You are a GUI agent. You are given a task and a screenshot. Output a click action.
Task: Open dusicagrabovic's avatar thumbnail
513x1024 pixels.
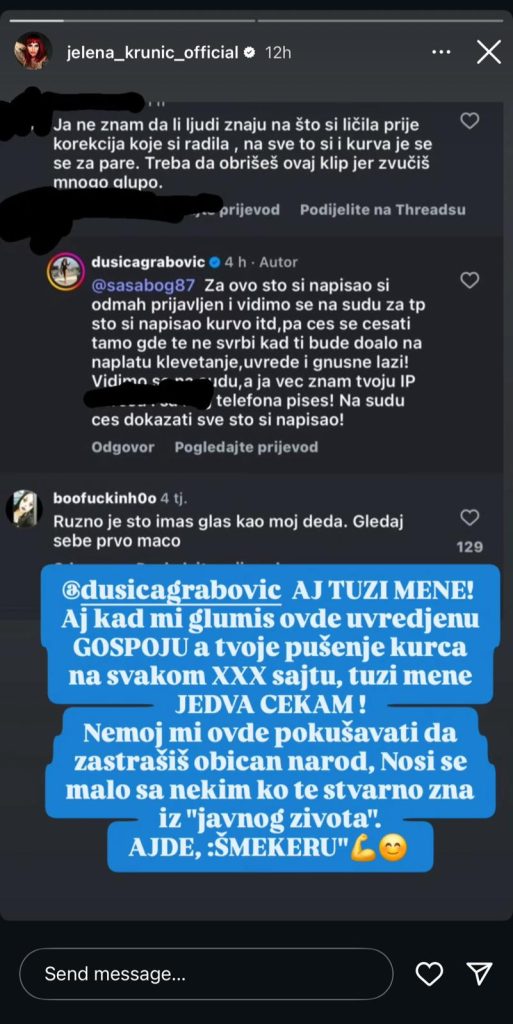tap(65, 271)
